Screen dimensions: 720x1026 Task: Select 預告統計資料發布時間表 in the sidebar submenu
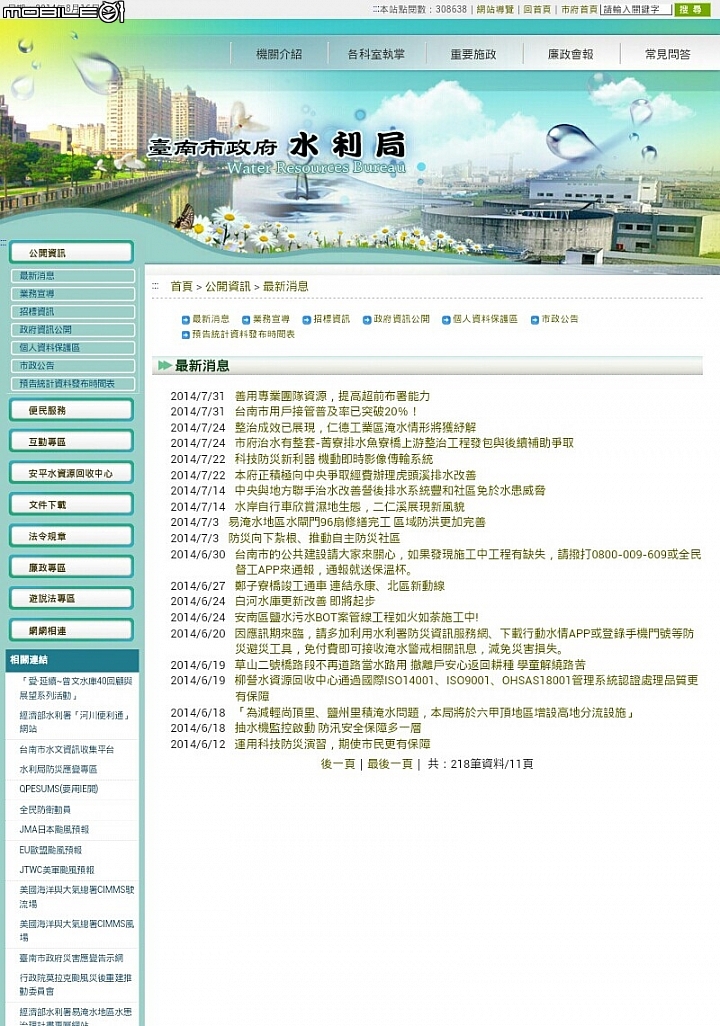(73, 384)
